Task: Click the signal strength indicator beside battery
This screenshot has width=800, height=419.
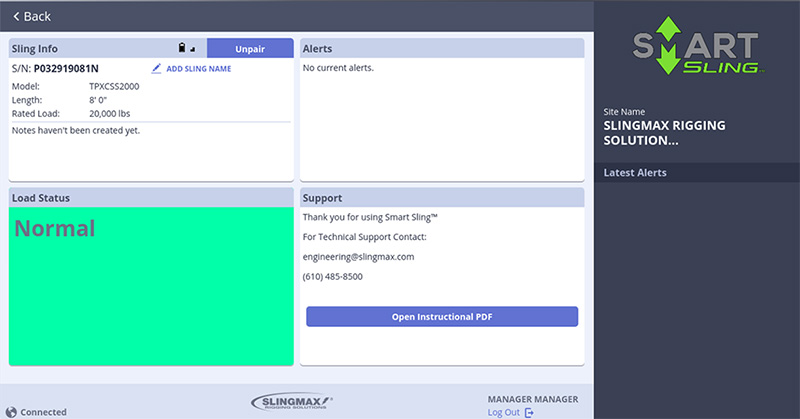Action: [x=193, y=50]
